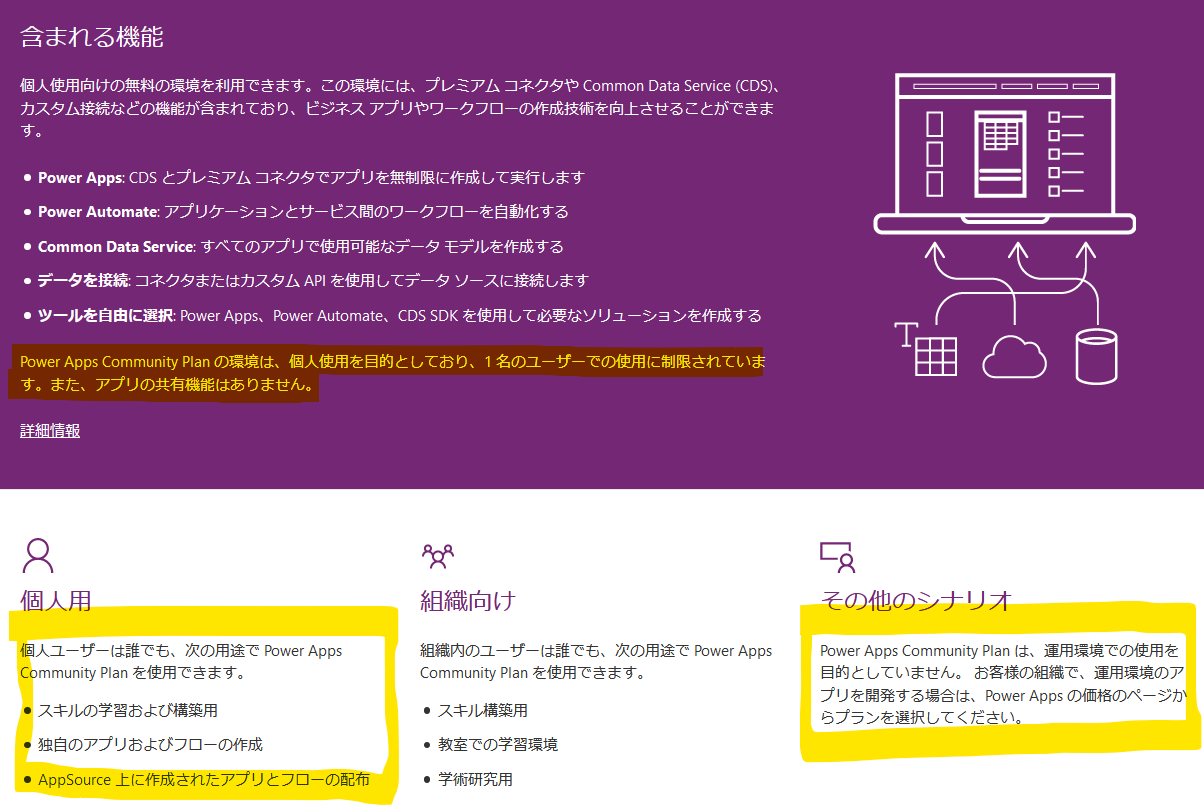Click スキル構築用 bullet under 組織向け

[x=475, y=711]
